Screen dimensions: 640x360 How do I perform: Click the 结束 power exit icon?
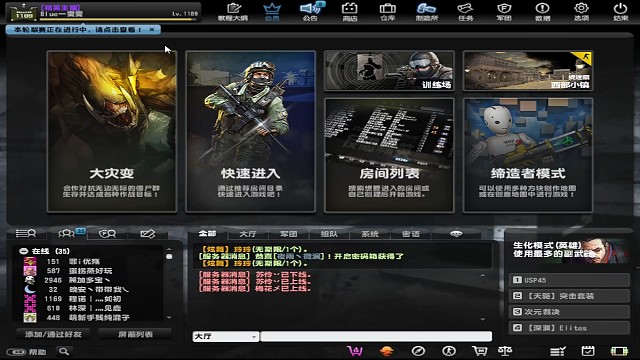[x=620, y=12]
